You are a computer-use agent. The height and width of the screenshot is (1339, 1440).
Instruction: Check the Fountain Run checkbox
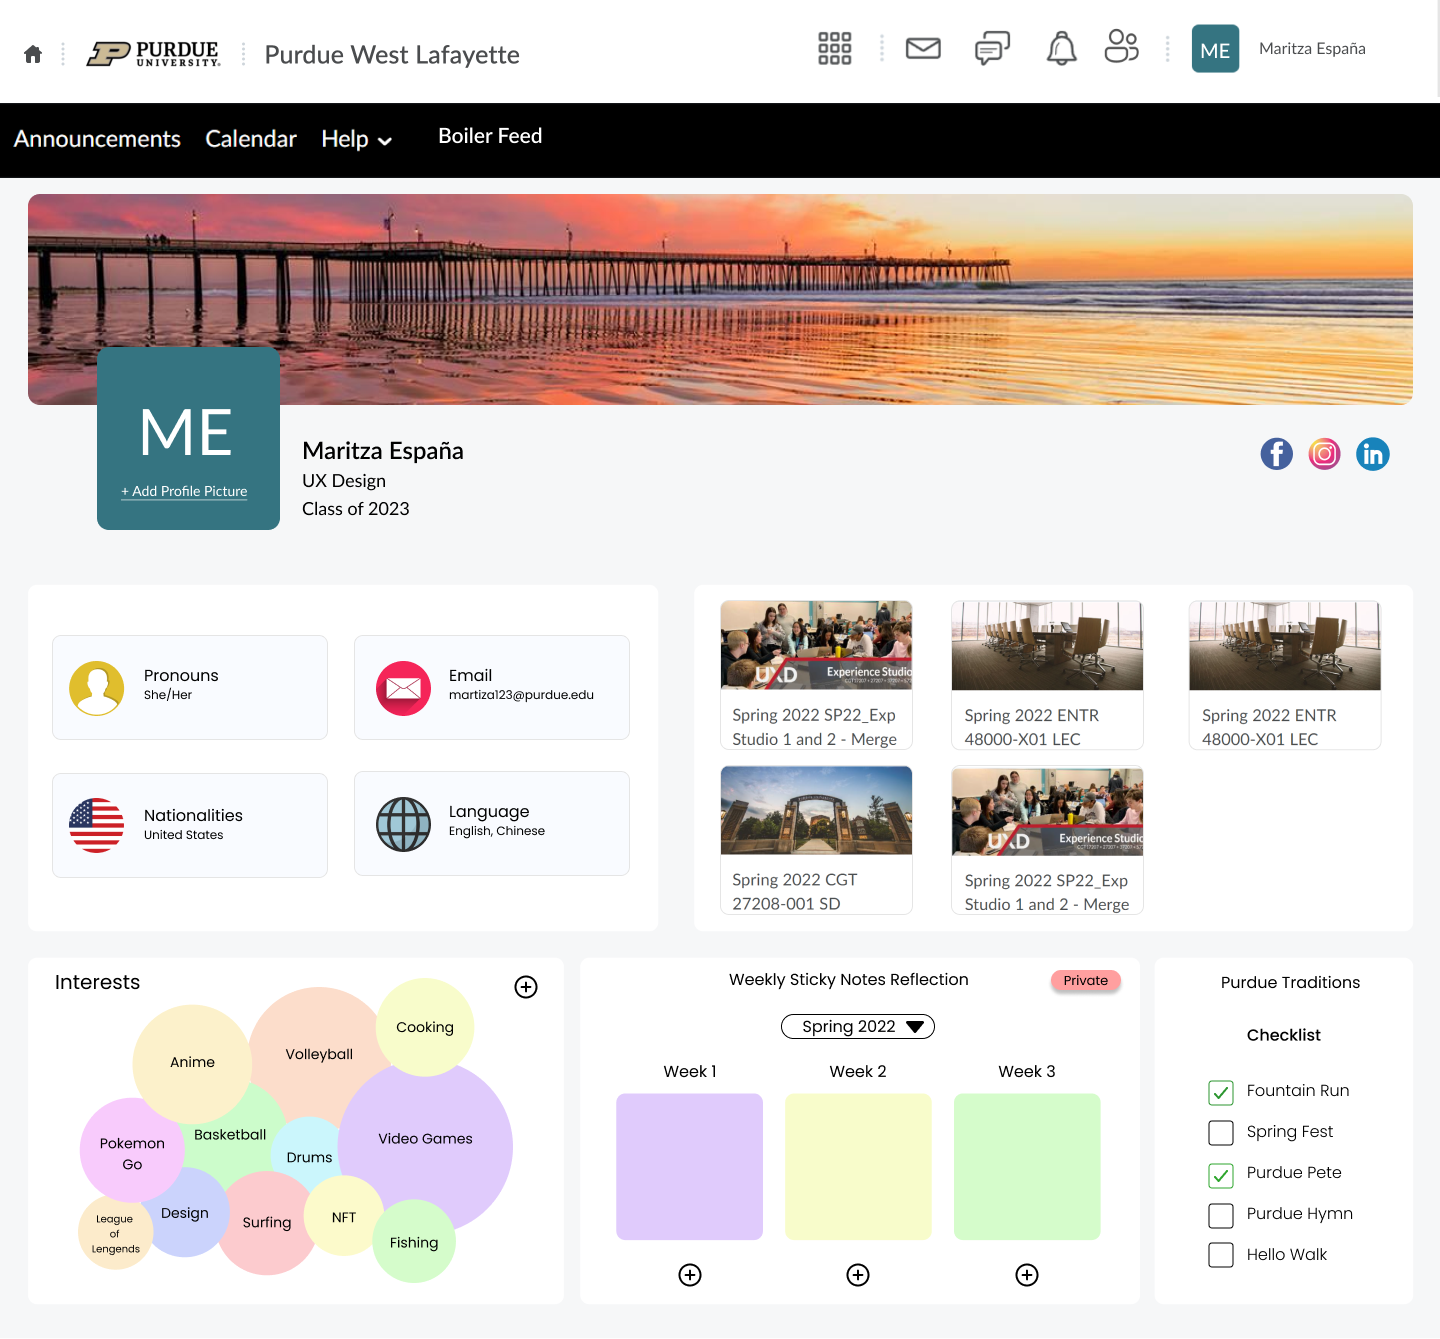pos(1221,1093)
